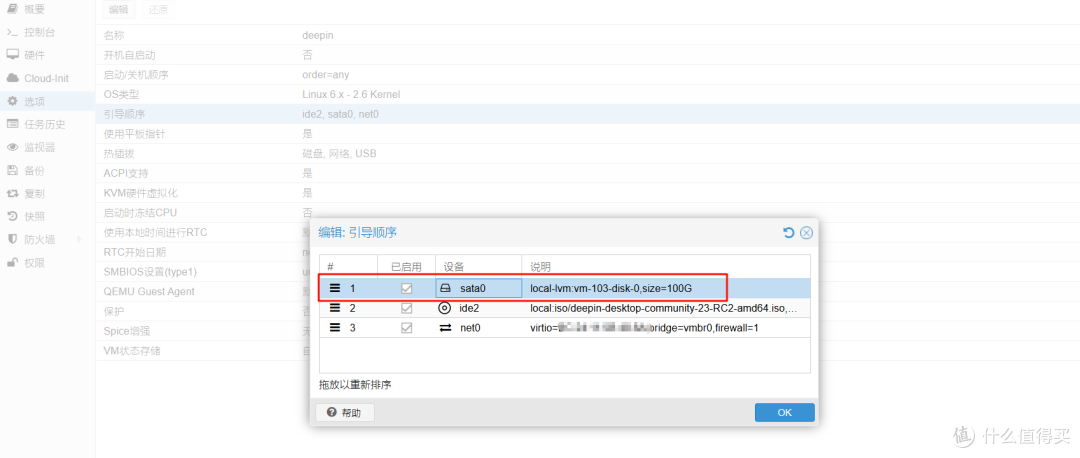Click the 说明 column header
The height and width of the screenshot is (458, 1080).
[665, 267]
